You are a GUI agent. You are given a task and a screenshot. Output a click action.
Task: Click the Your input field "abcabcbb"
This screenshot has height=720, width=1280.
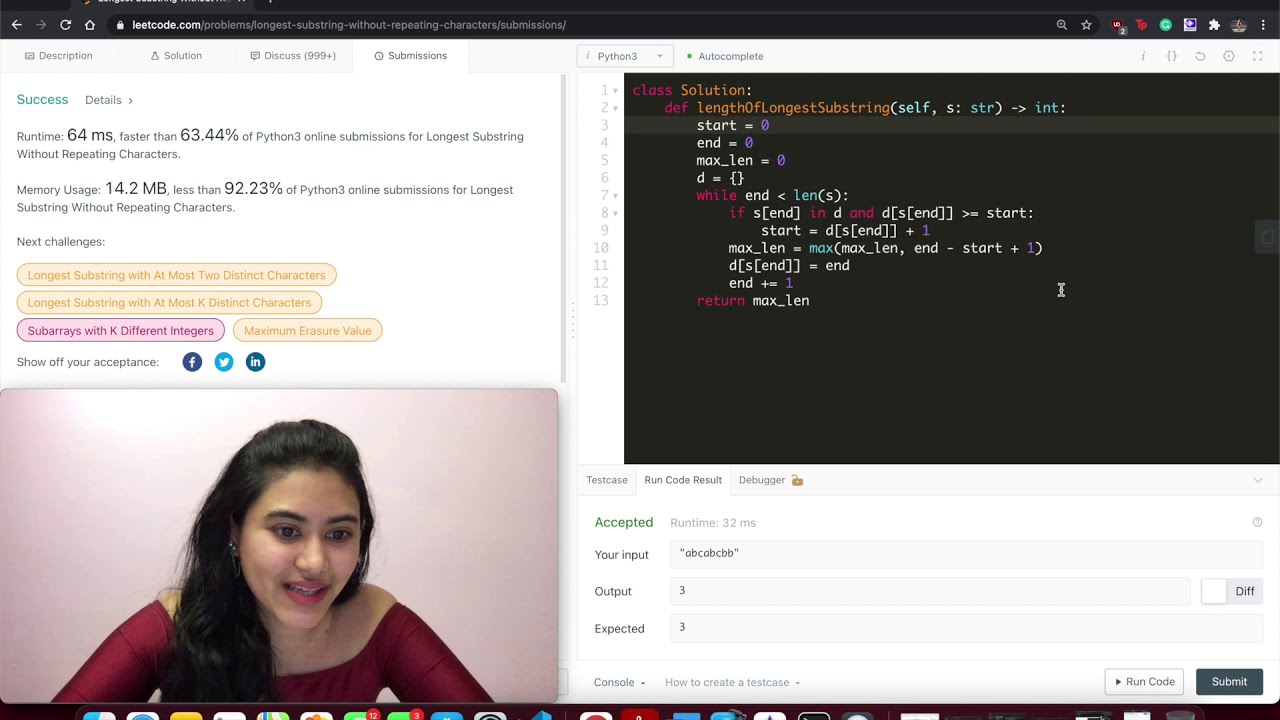(x=966, y=554)
